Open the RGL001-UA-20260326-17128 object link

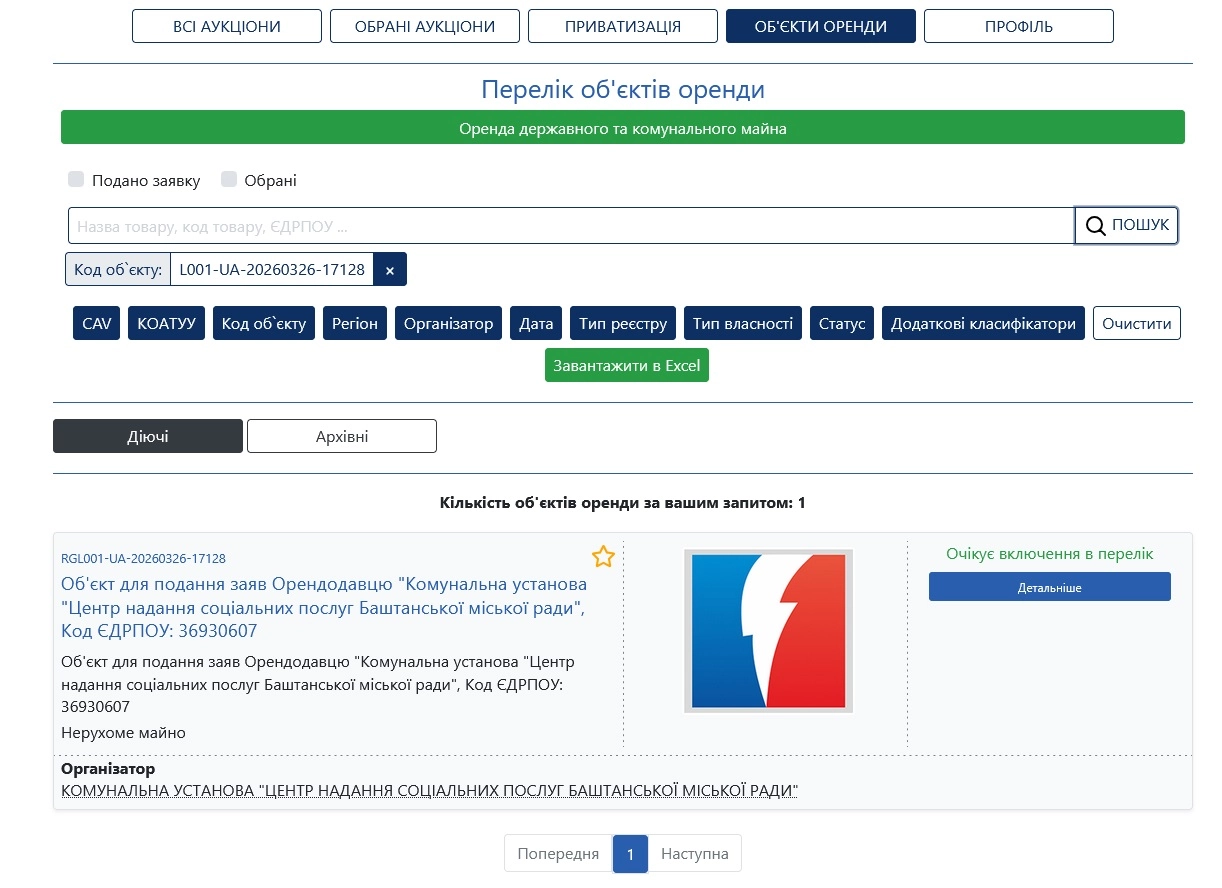pyautogui.click(x=143, y=558)
